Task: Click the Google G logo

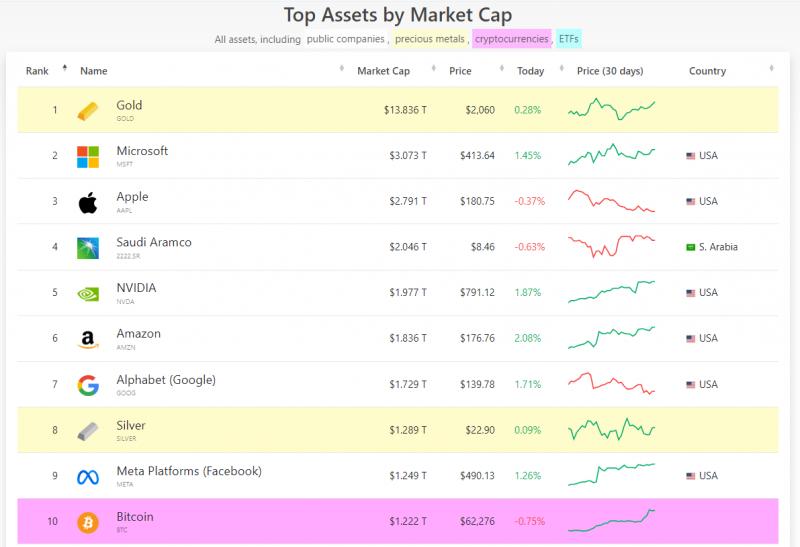Action: click(x=88, y=385)
